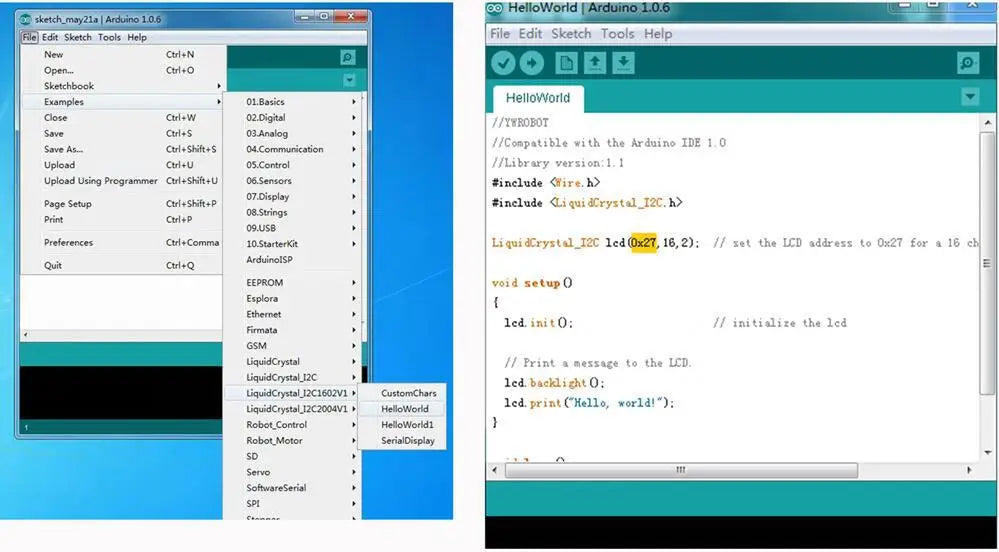Expand Esplora library examples
Screen dimensions: 999x552
tap(292, 298)
